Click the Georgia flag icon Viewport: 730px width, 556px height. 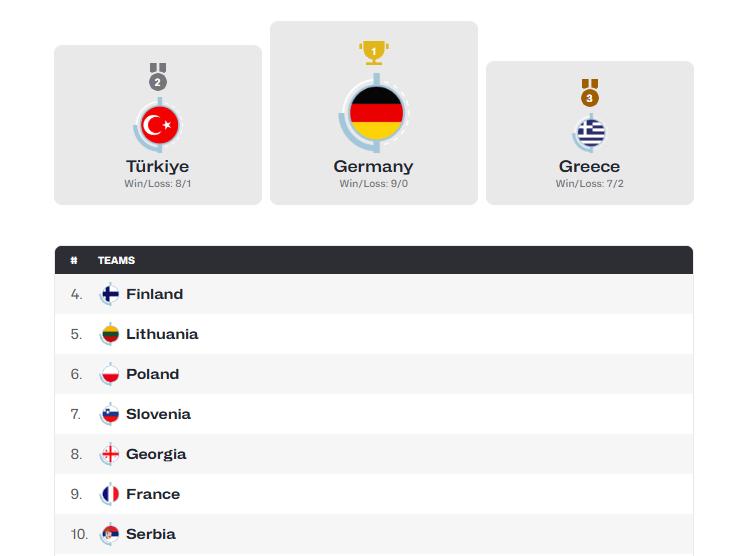pos(110,454)
